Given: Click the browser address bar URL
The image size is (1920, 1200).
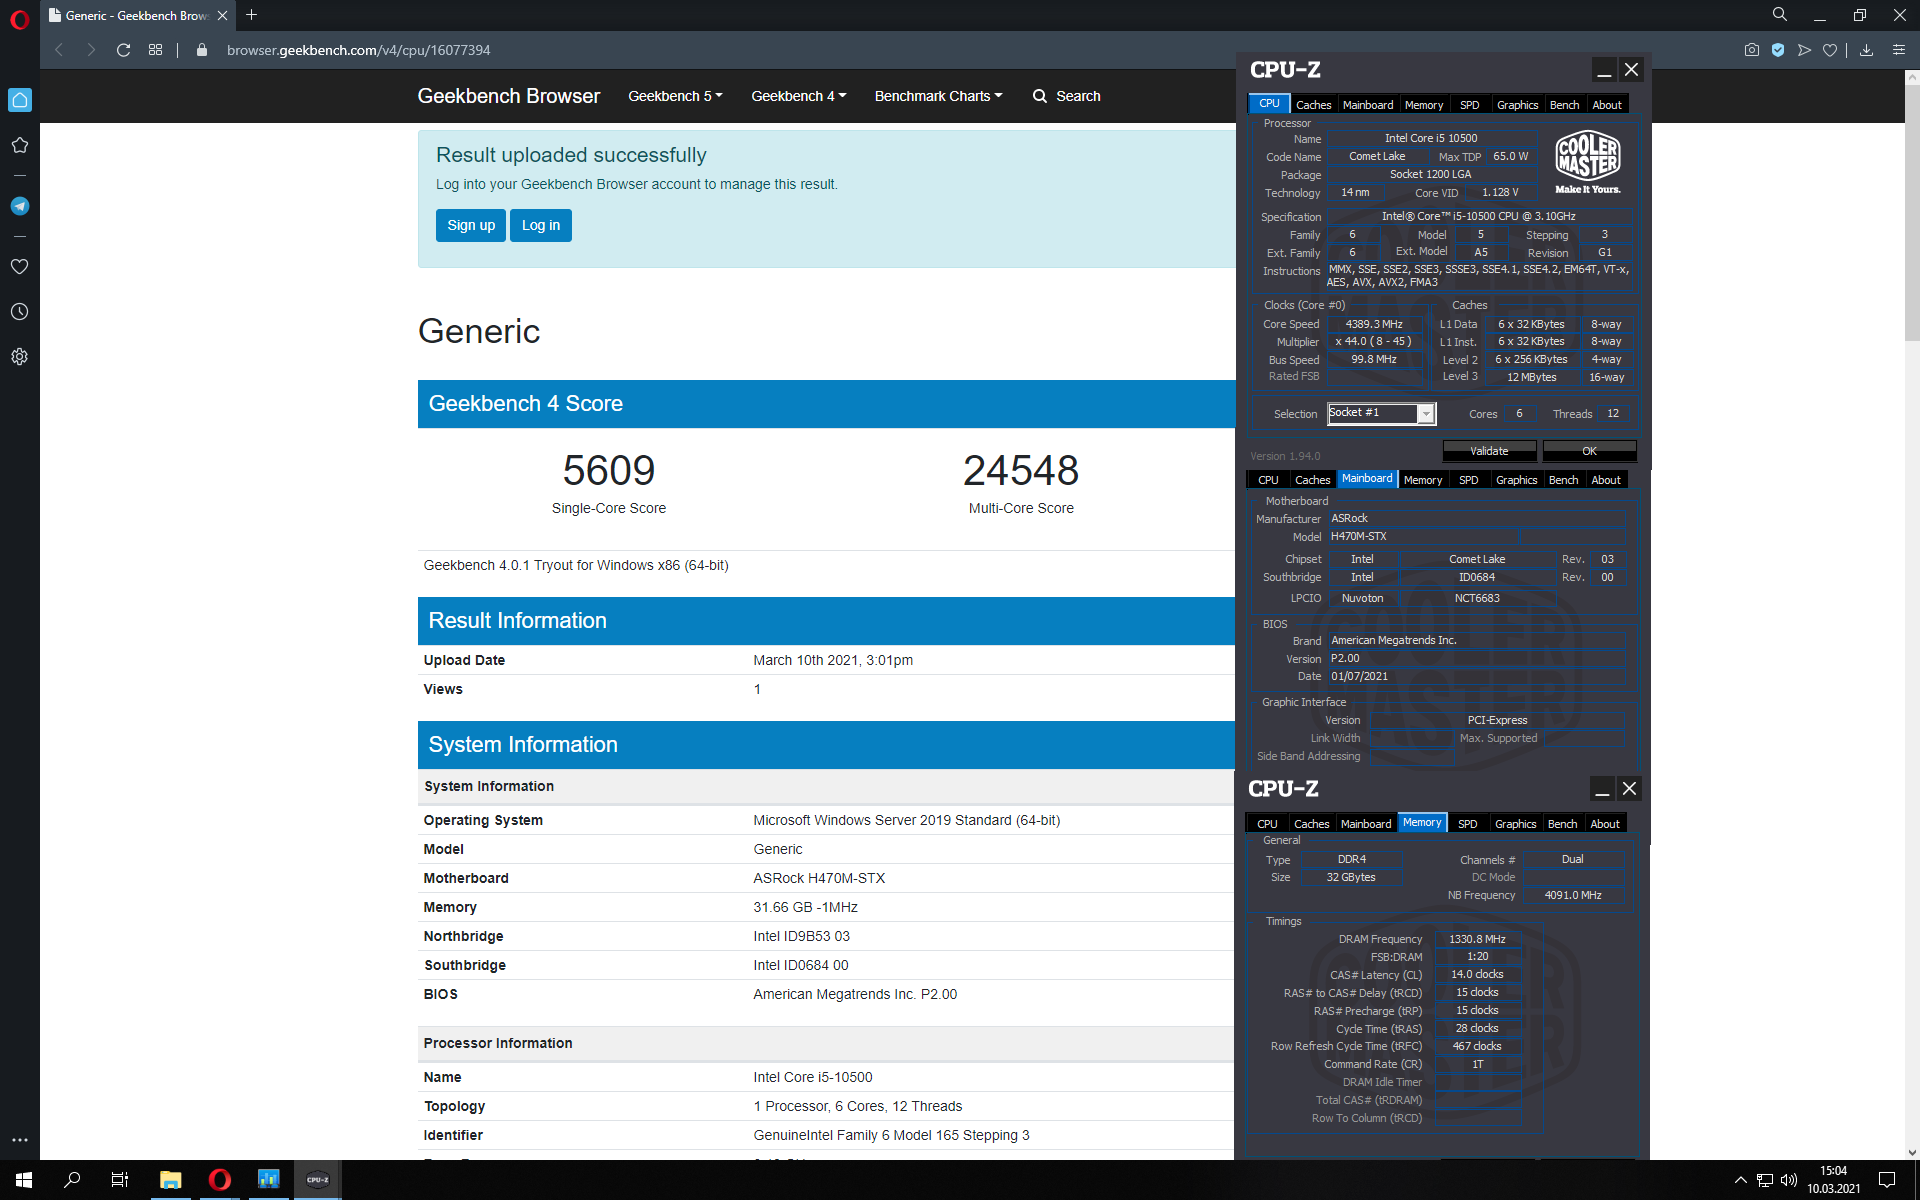Looking at the screenshot, I should pyautogui.click(x=358, y=50).
